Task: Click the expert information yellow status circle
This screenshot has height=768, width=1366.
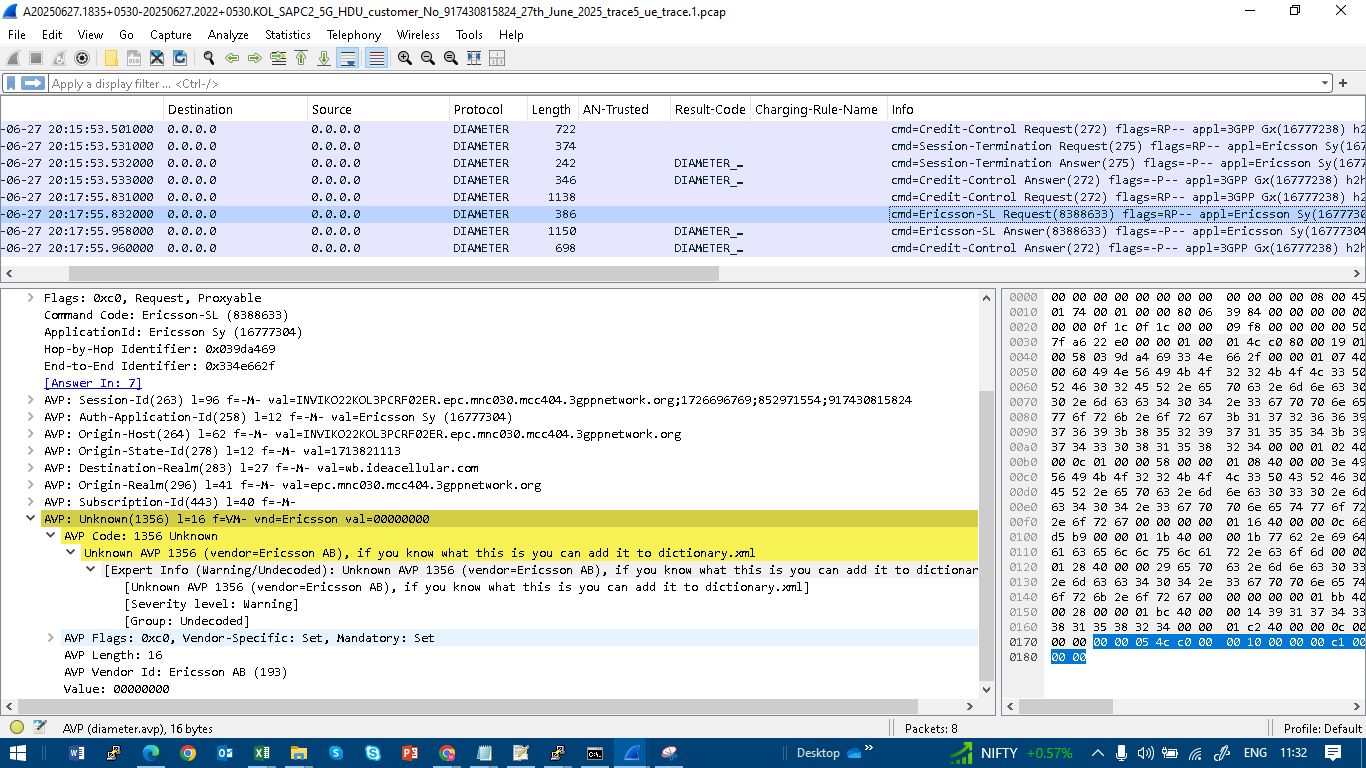Action: point(17,728)
